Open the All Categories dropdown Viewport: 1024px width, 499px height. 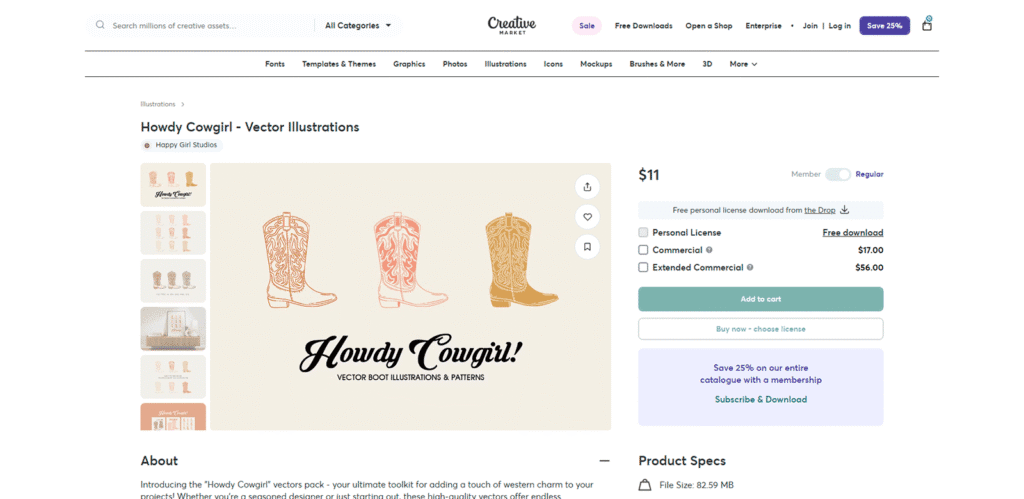[x=358, y=25]
